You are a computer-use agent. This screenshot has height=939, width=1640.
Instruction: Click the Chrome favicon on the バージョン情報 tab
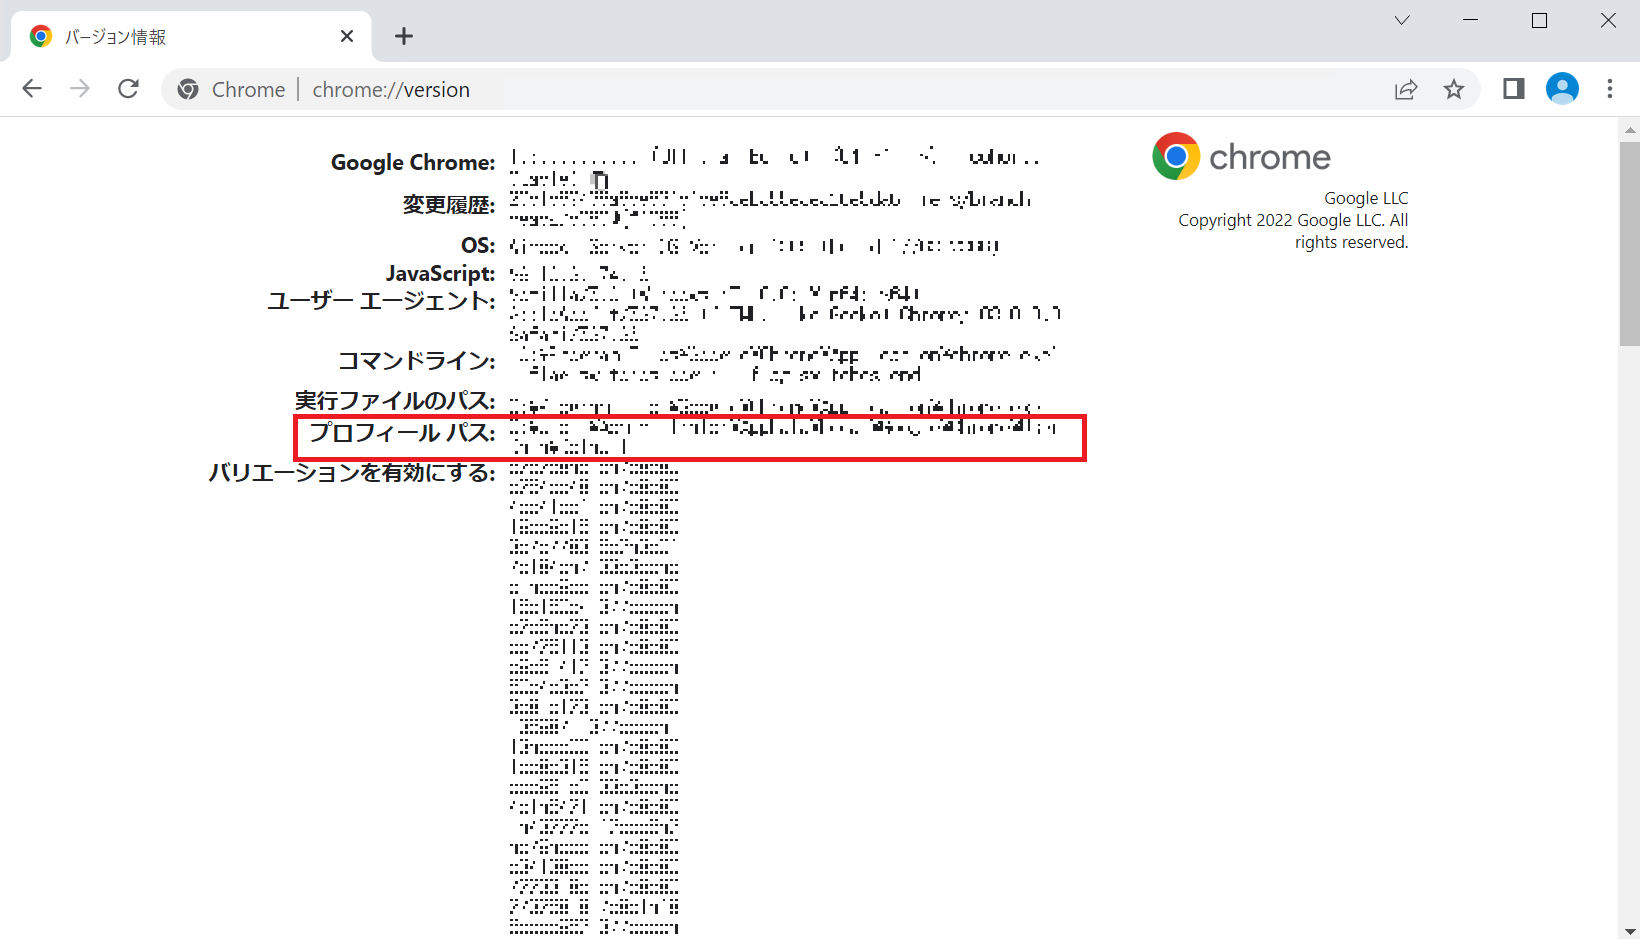click(40, 35)
